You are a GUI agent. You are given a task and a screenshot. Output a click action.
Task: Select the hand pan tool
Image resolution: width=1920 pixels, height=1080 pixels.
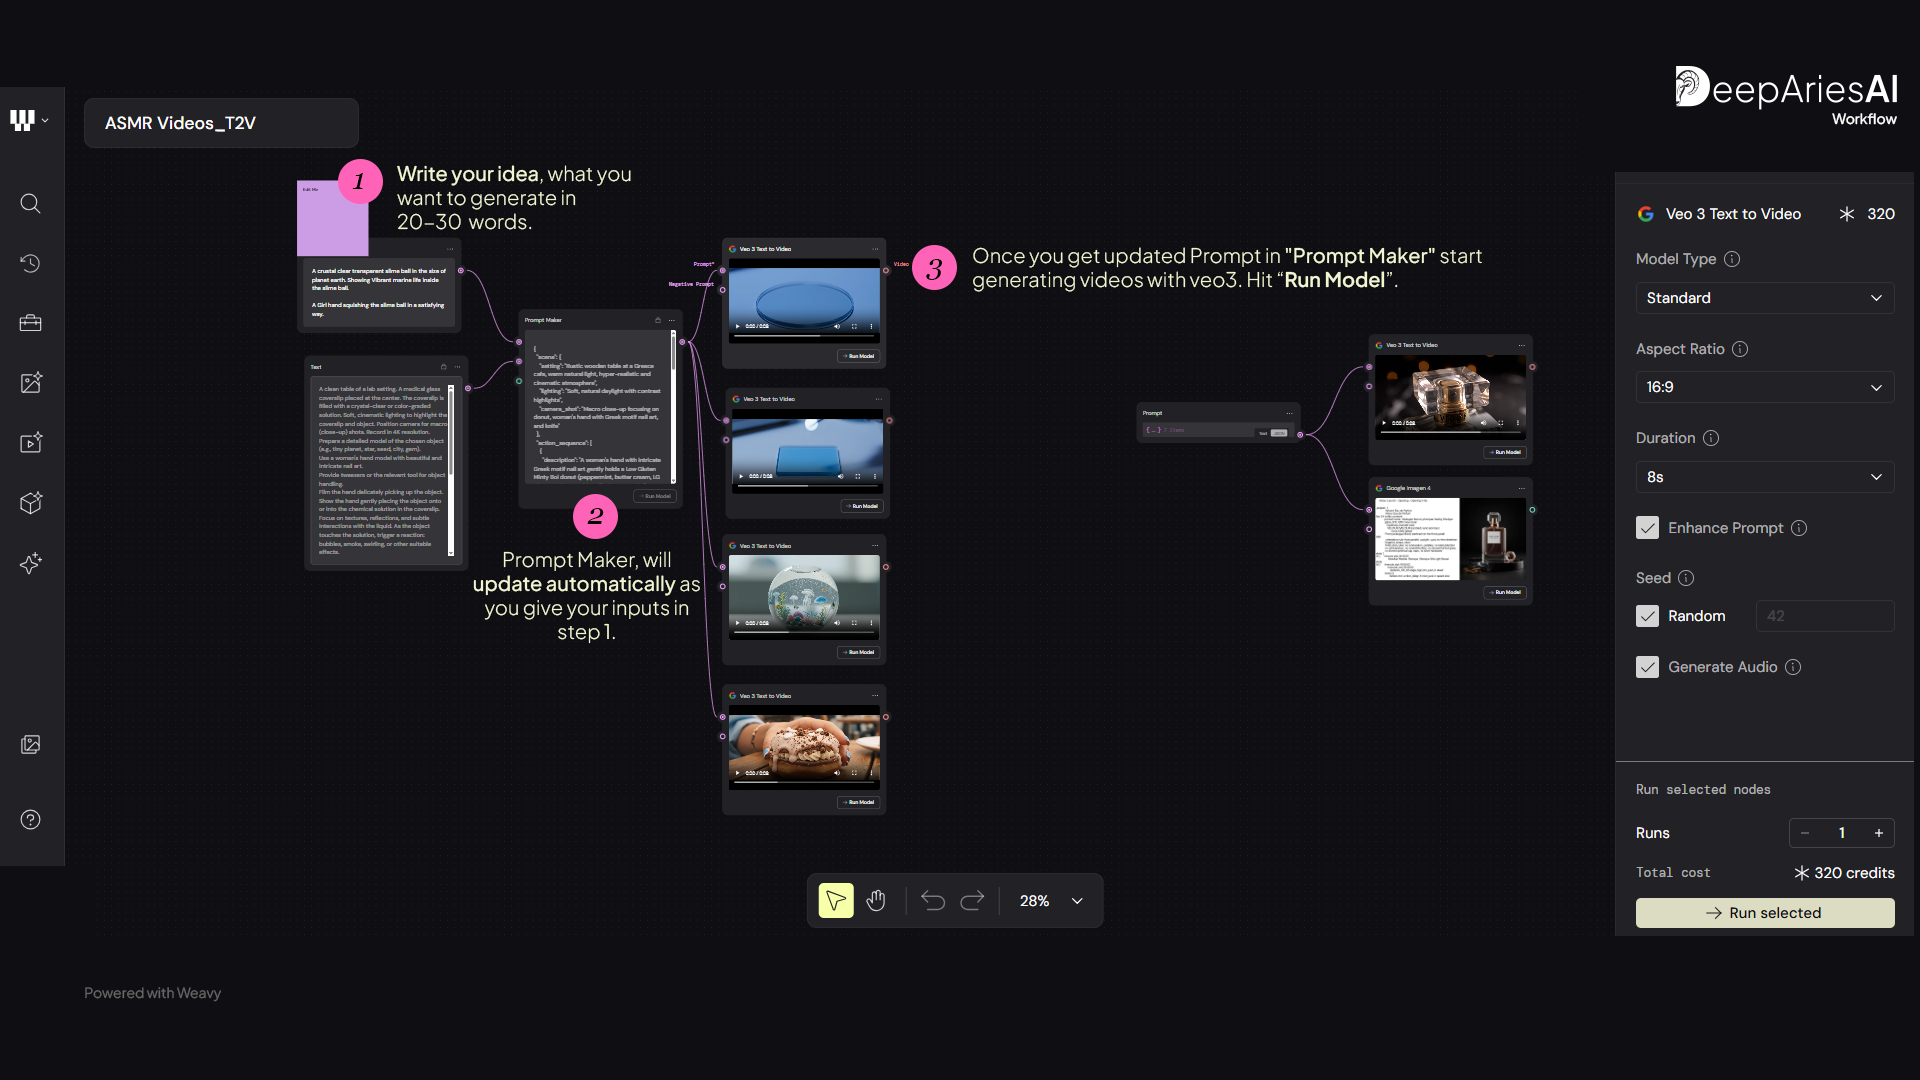(x=876, y=901)
